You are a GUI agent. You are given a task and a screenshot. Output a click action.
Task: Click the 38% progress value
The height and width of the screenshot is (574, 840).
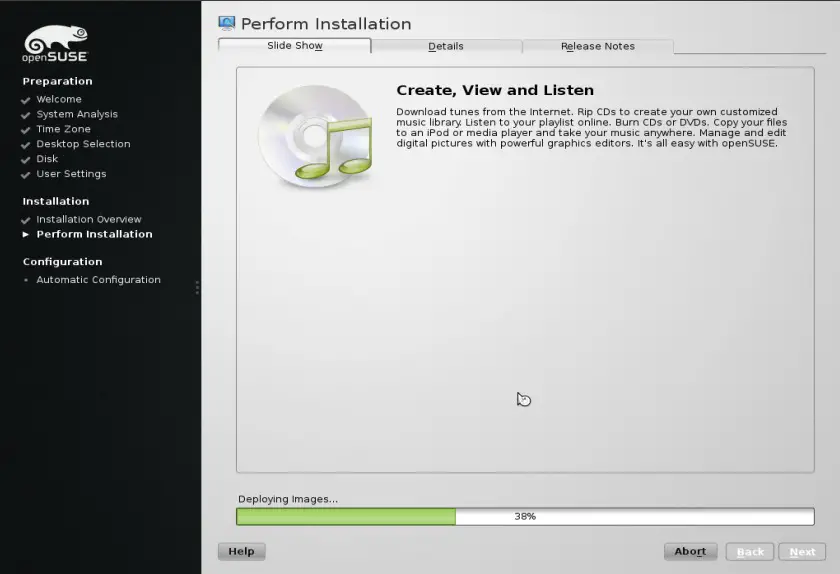[525, 517]
